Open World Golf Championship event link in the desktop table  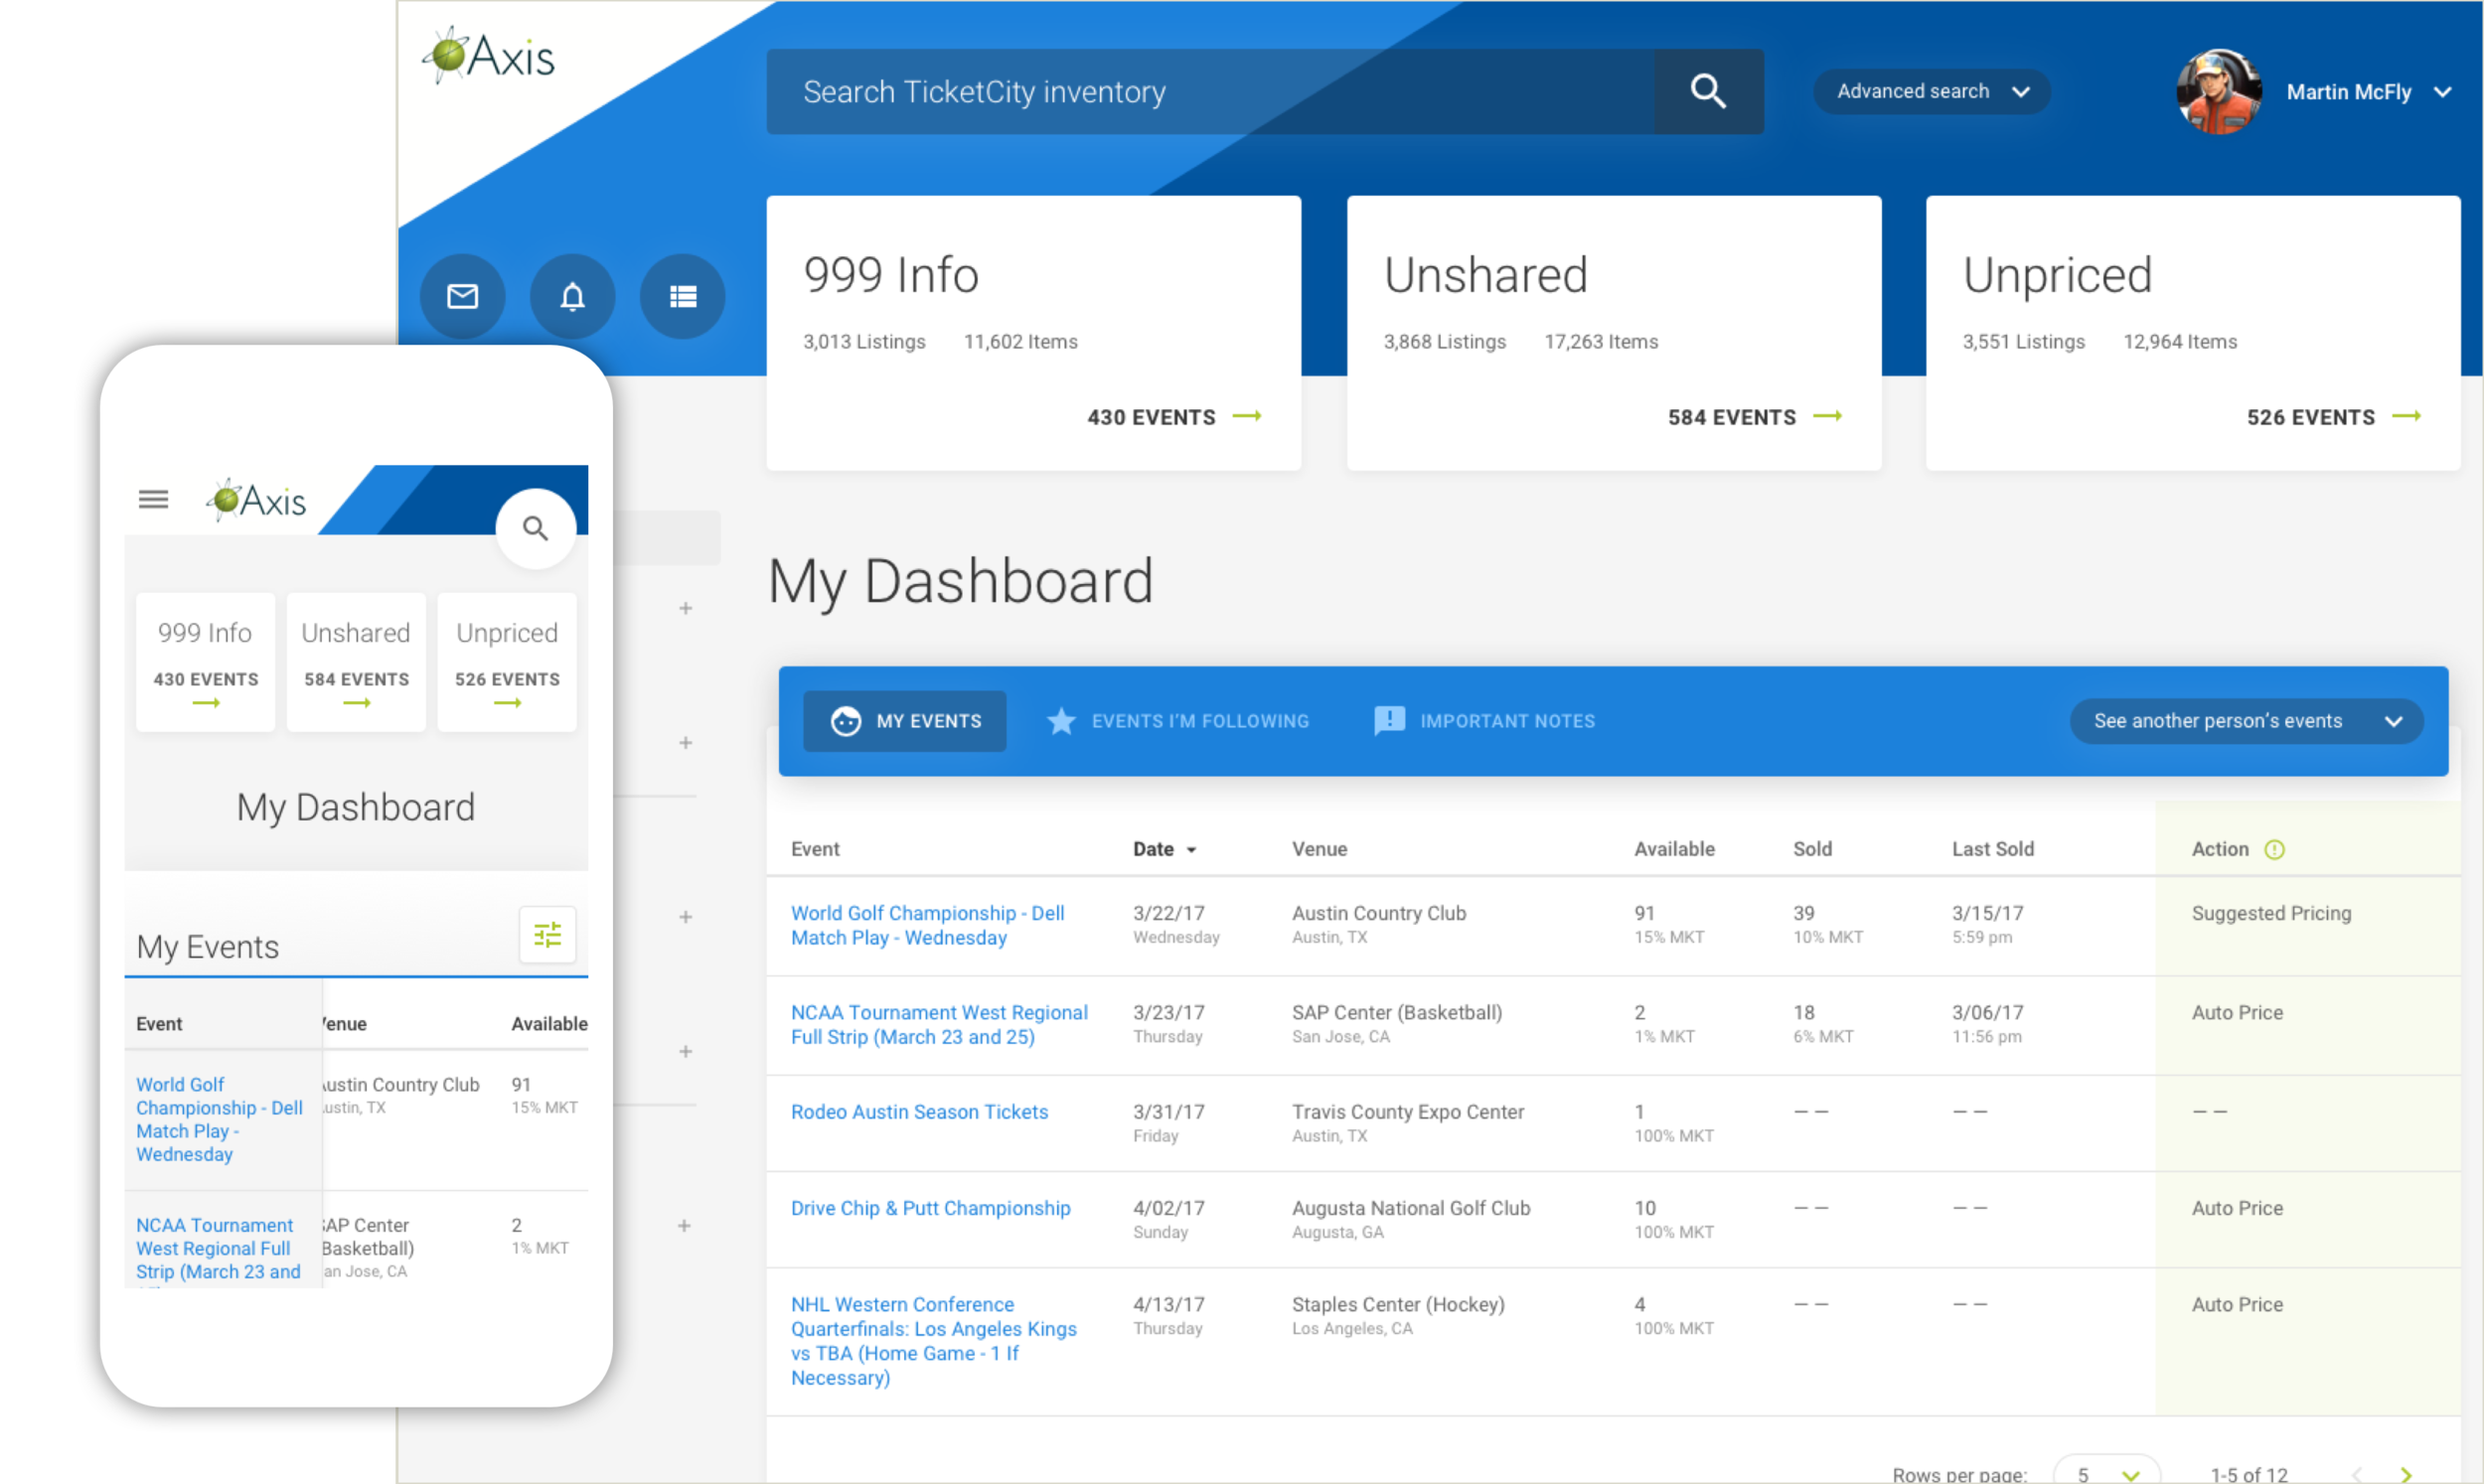(927, 925)
